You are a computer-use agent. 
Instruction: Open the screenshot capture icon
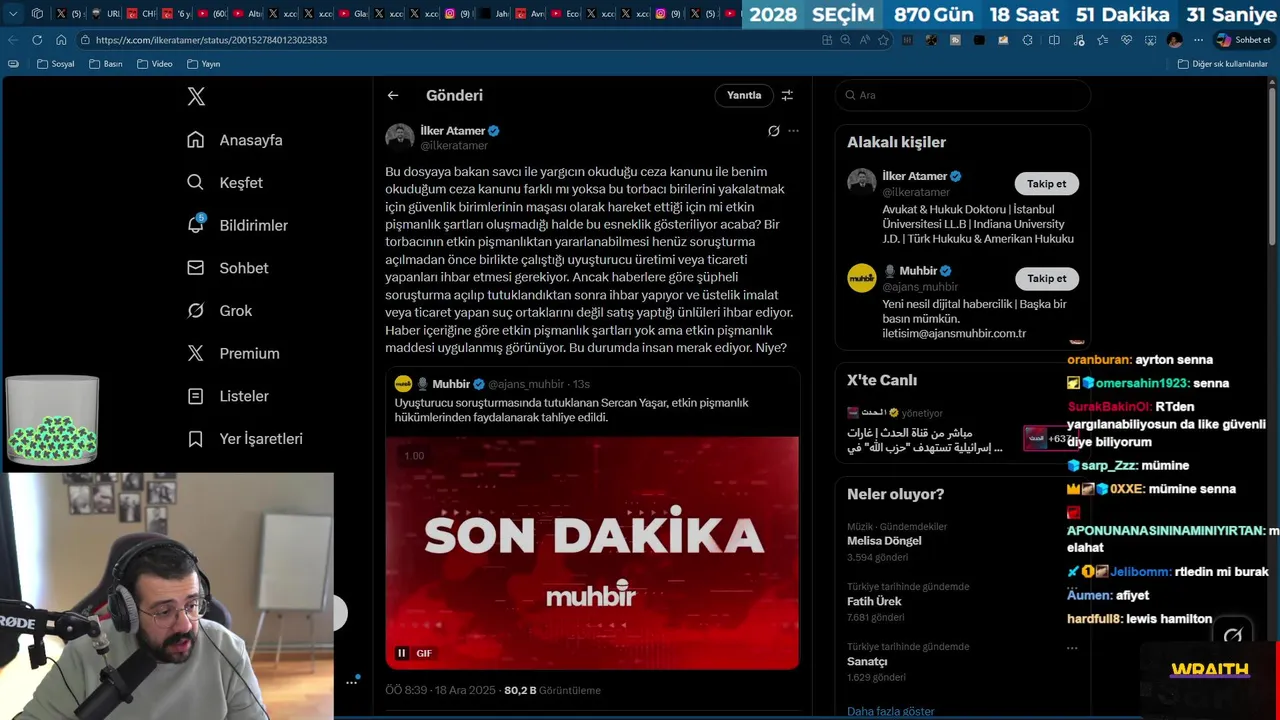1151,40
